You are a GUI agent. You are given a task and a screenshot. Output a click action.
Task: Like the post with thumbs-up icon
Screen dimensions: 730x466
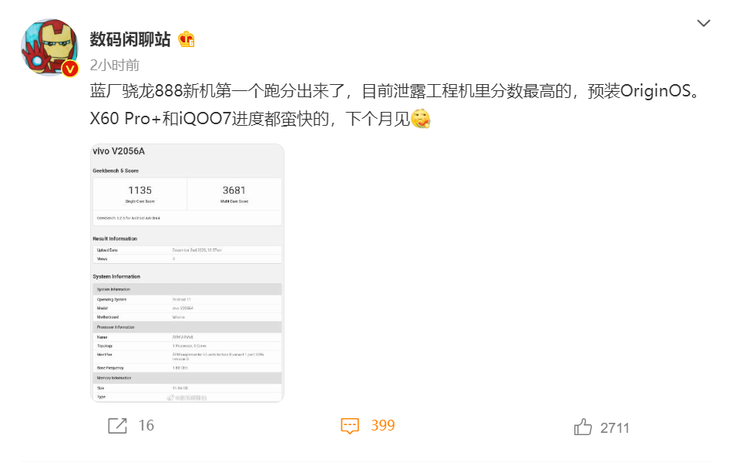[x=583, y=427]
